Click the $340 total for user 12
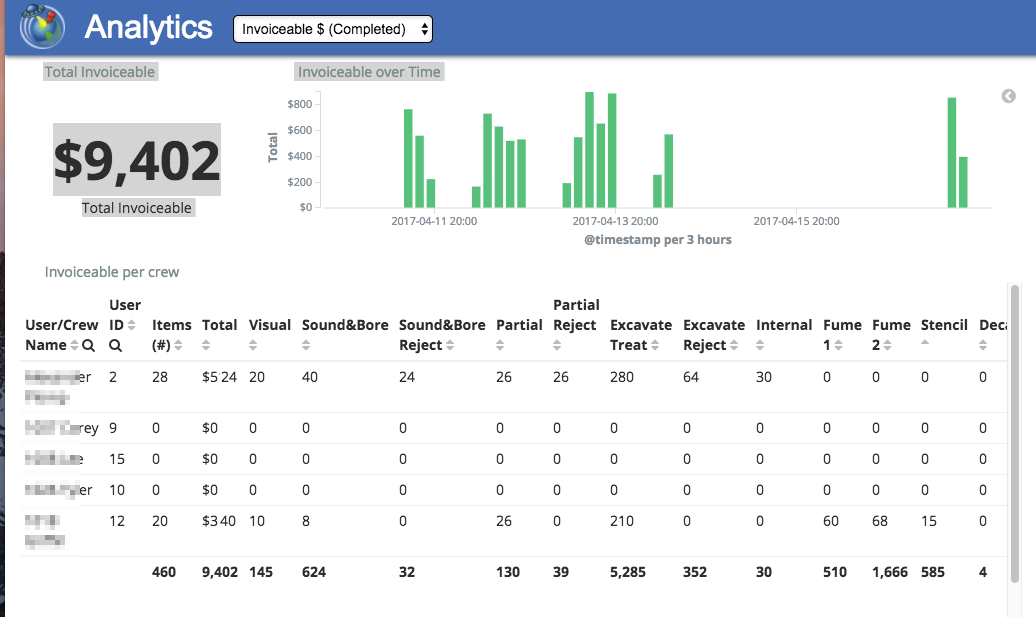This screenshot has height=617, width=1036. pyautogui.click(x=219, y=521)
